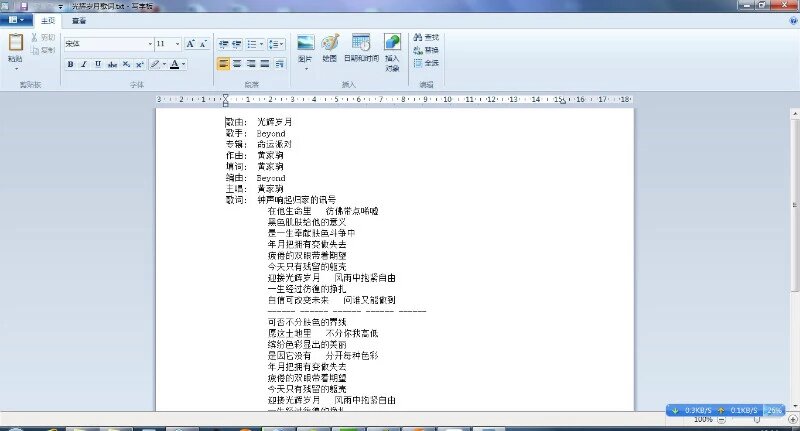Click the Select all button
This screenshot has width=800, height=431.
click(x=426, y=63)
